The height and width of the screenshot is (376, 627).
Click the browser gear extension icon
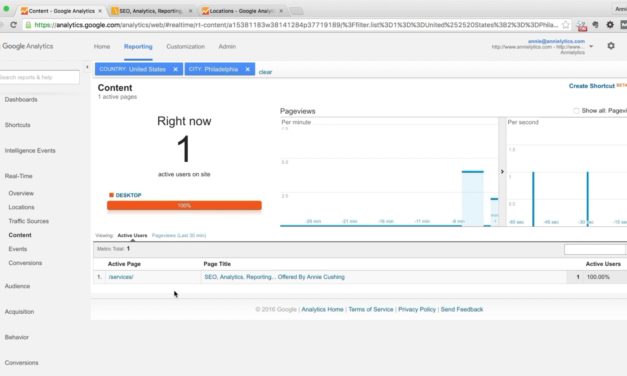[x=610, y=25]
